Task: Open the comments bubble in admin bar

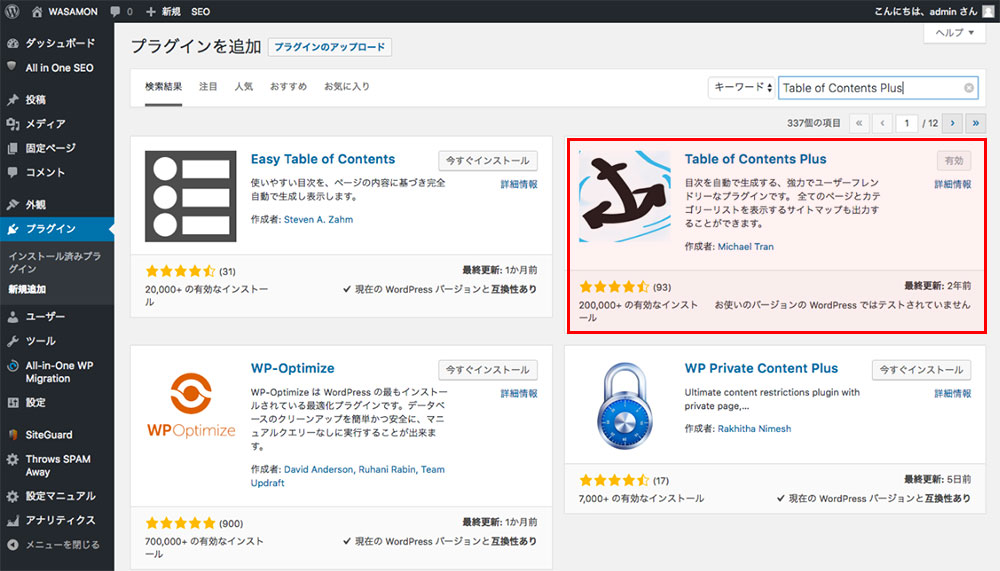Action: click(x=121, y=11)
